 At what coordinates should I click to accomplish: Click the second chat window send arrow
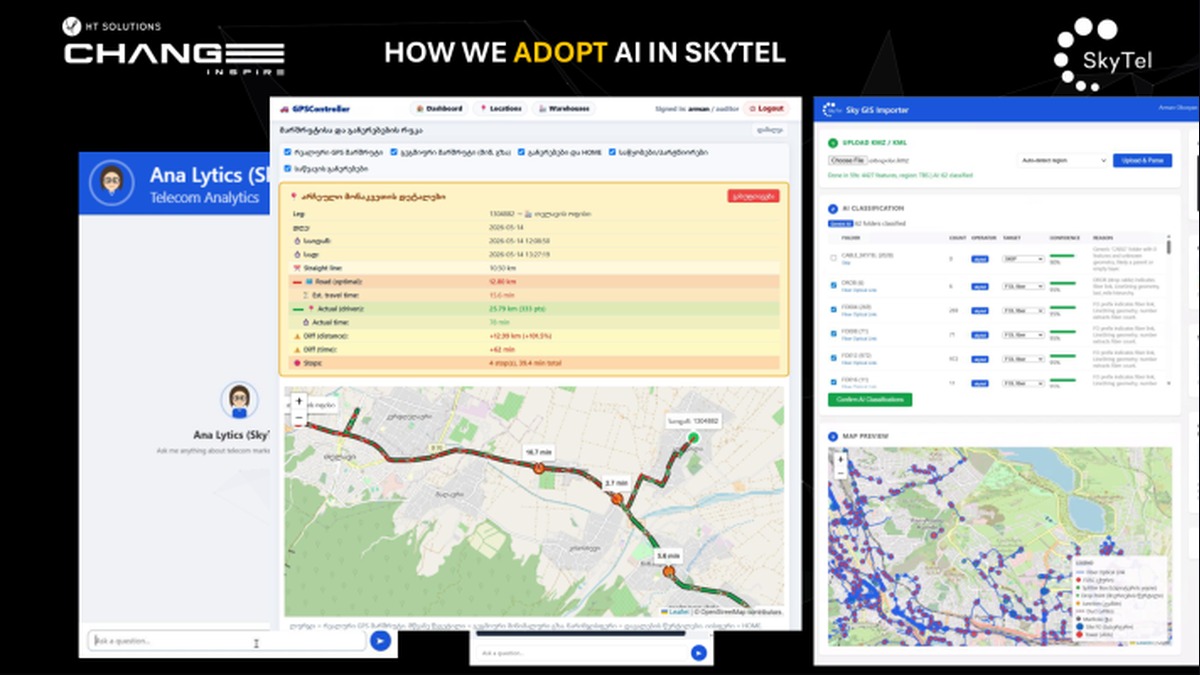[699, 653]
